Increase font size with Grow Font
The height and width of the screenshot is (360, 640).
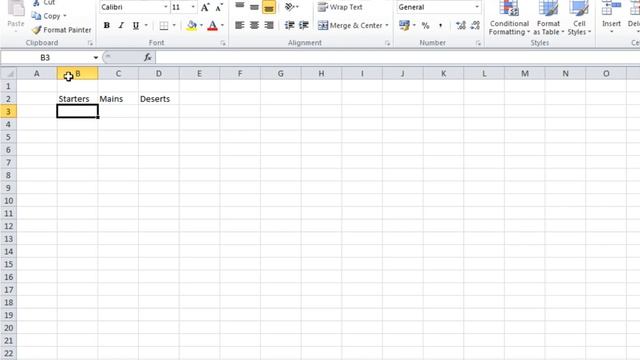click(x=205, y=7)
